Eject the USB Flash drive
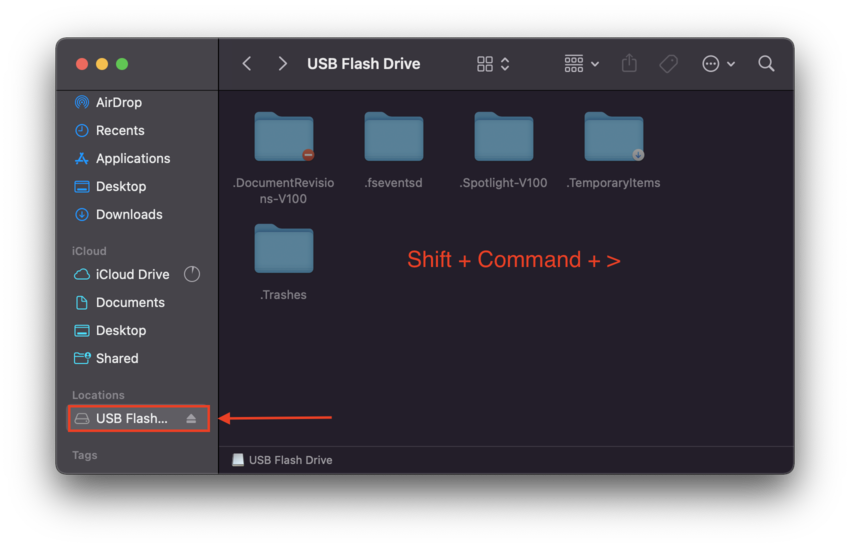 [x=191, y=418]
